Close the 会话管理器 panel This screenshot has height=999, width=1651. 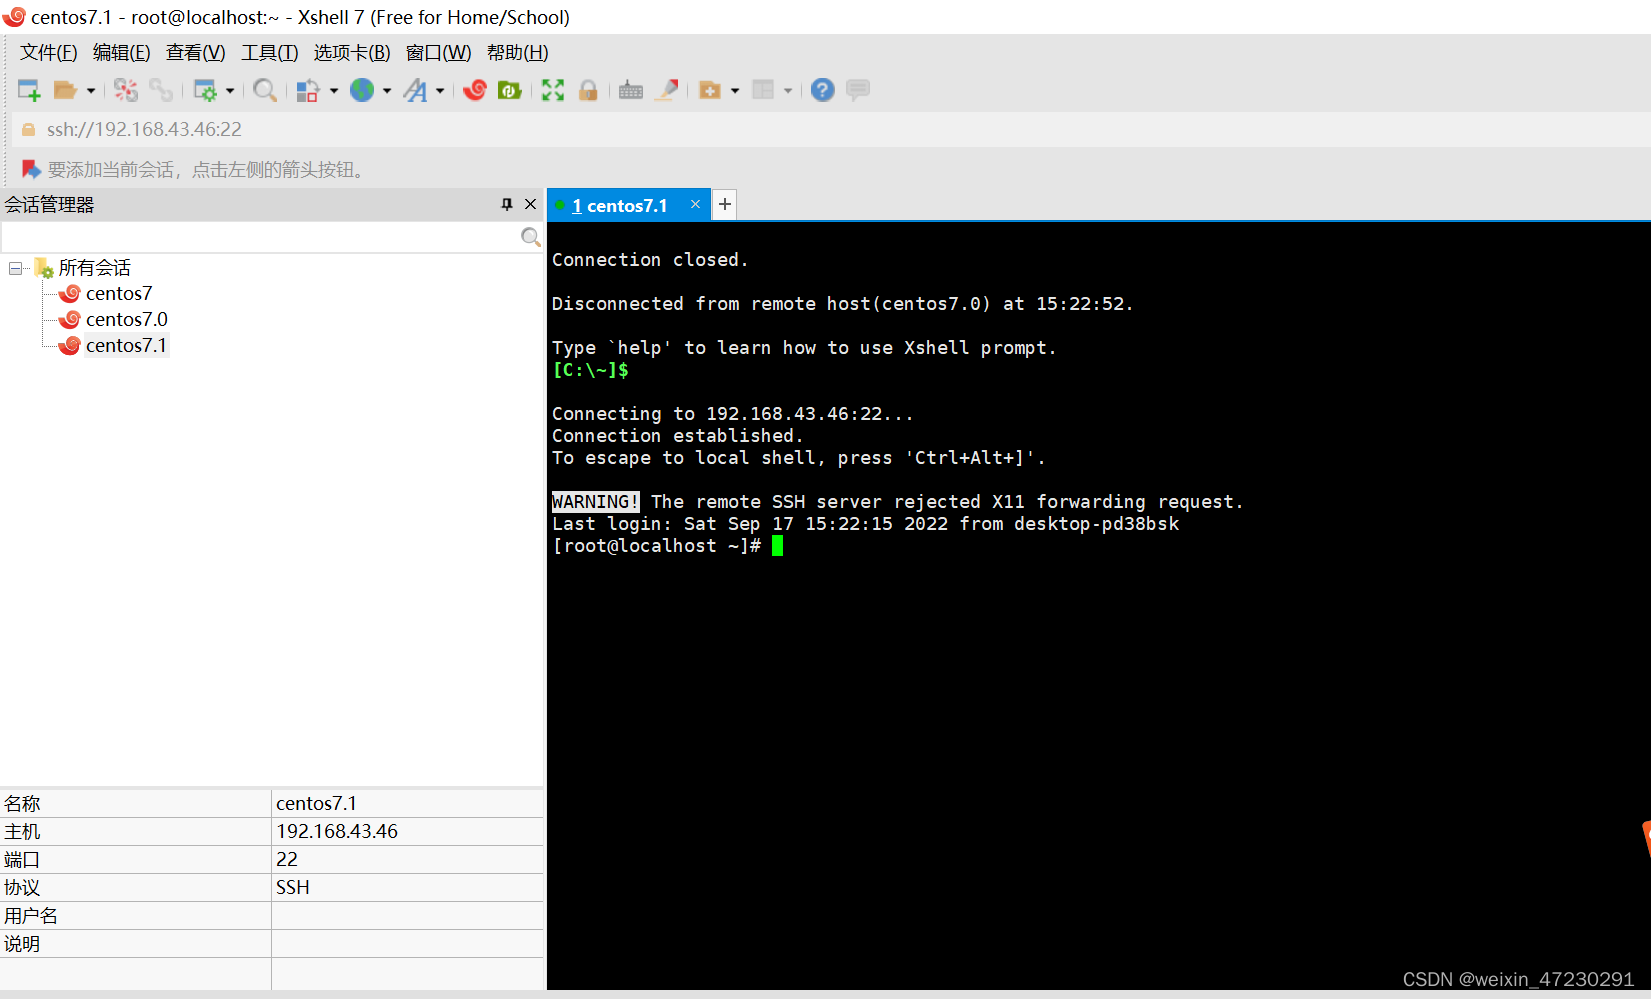(x=531, y=204)
